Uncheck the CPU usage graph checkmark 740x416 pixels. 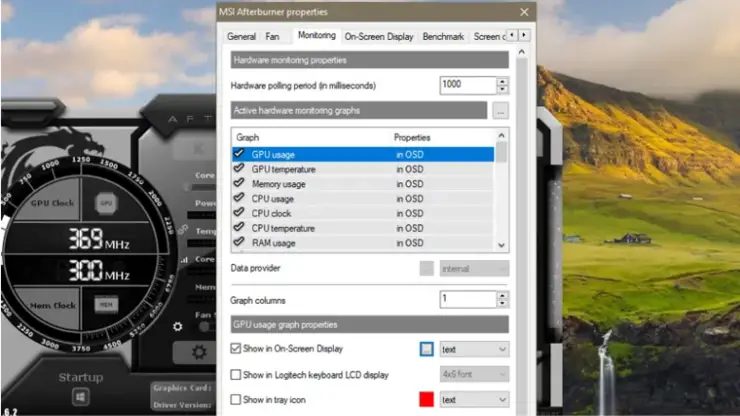point(239,197)
